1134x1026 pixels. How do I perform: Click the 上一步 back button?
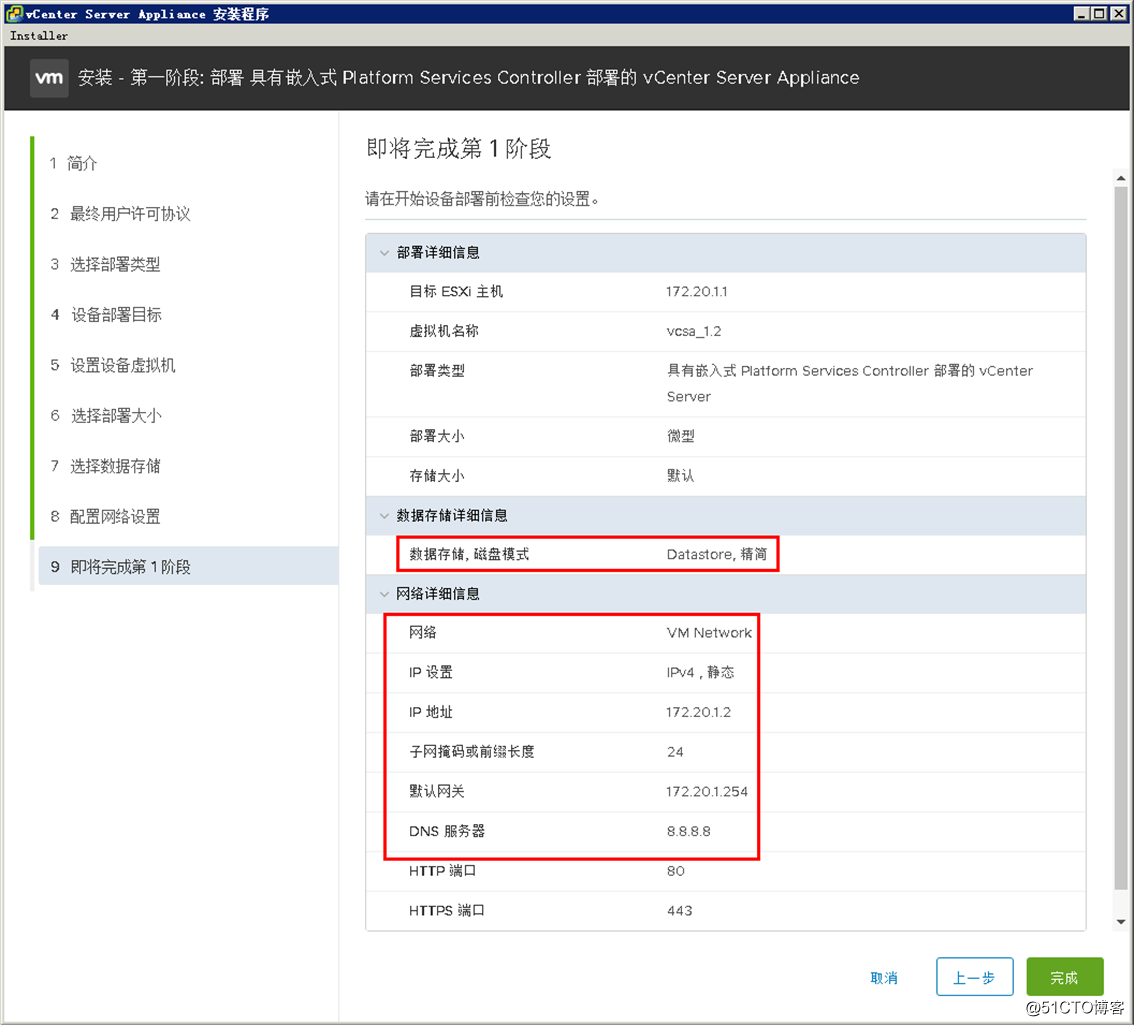[974, 978]
